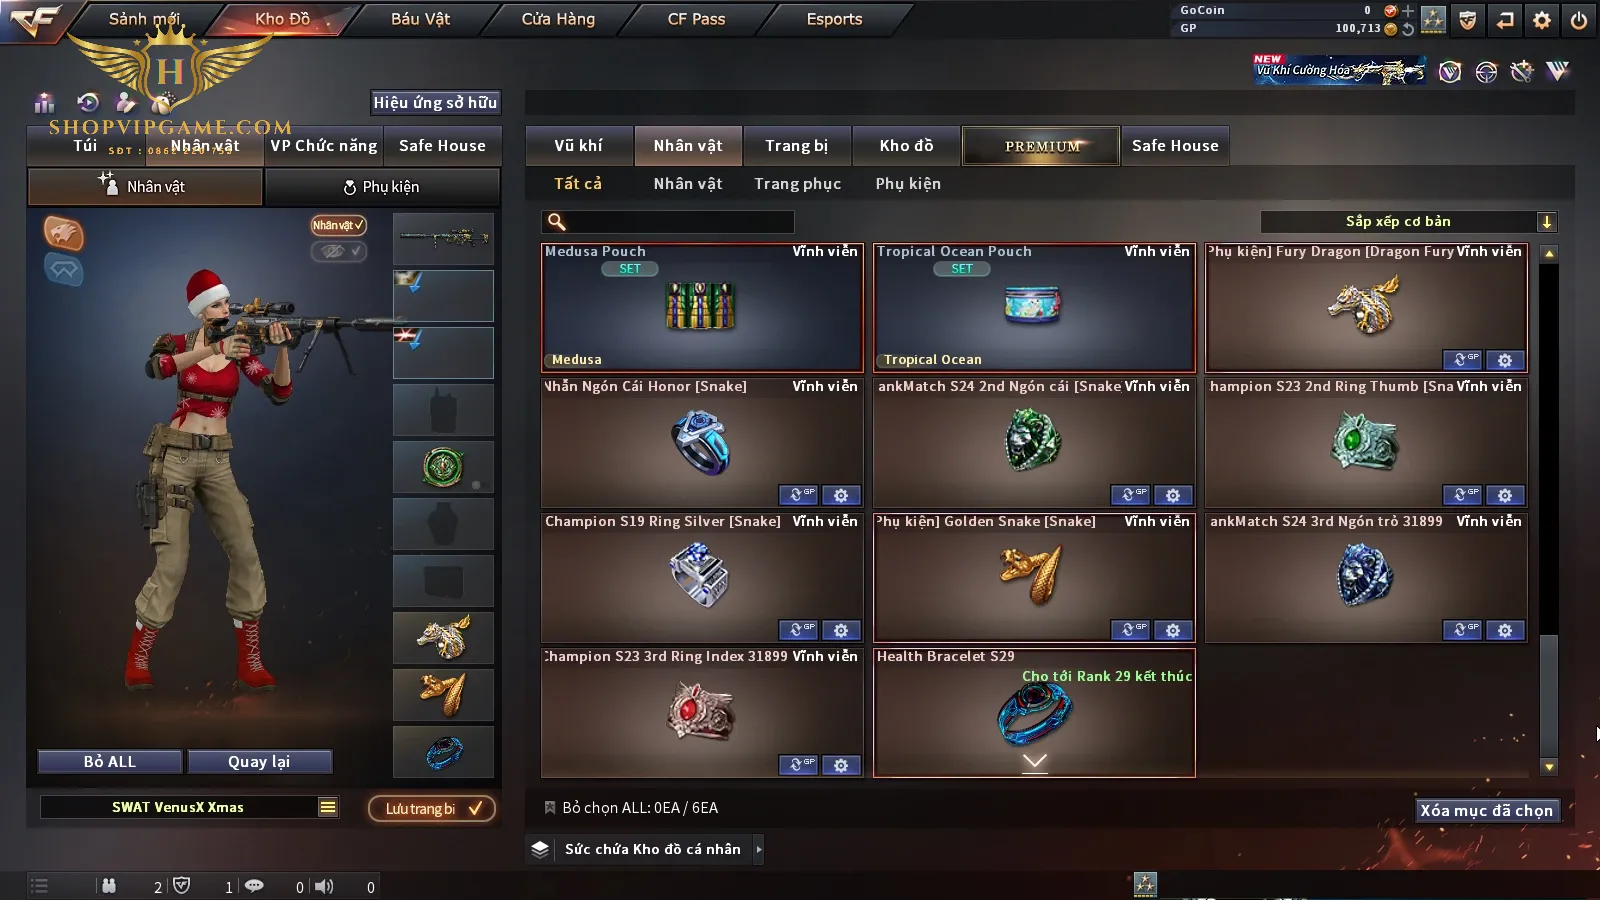The image size is (1600, 900).
Task: Click the Lưu trang bị button
Action: click(x=432, y=808)
